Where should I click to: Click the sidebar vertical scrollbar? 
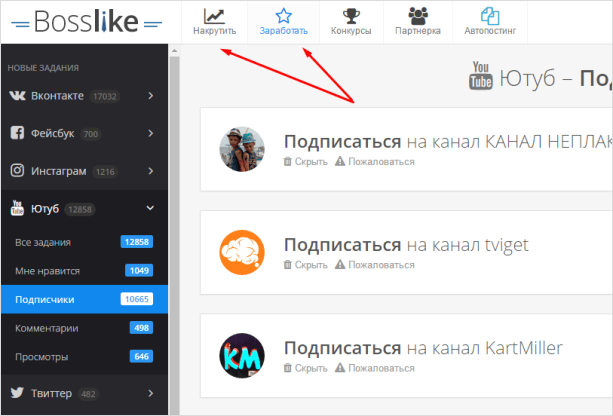pos(174,230)
